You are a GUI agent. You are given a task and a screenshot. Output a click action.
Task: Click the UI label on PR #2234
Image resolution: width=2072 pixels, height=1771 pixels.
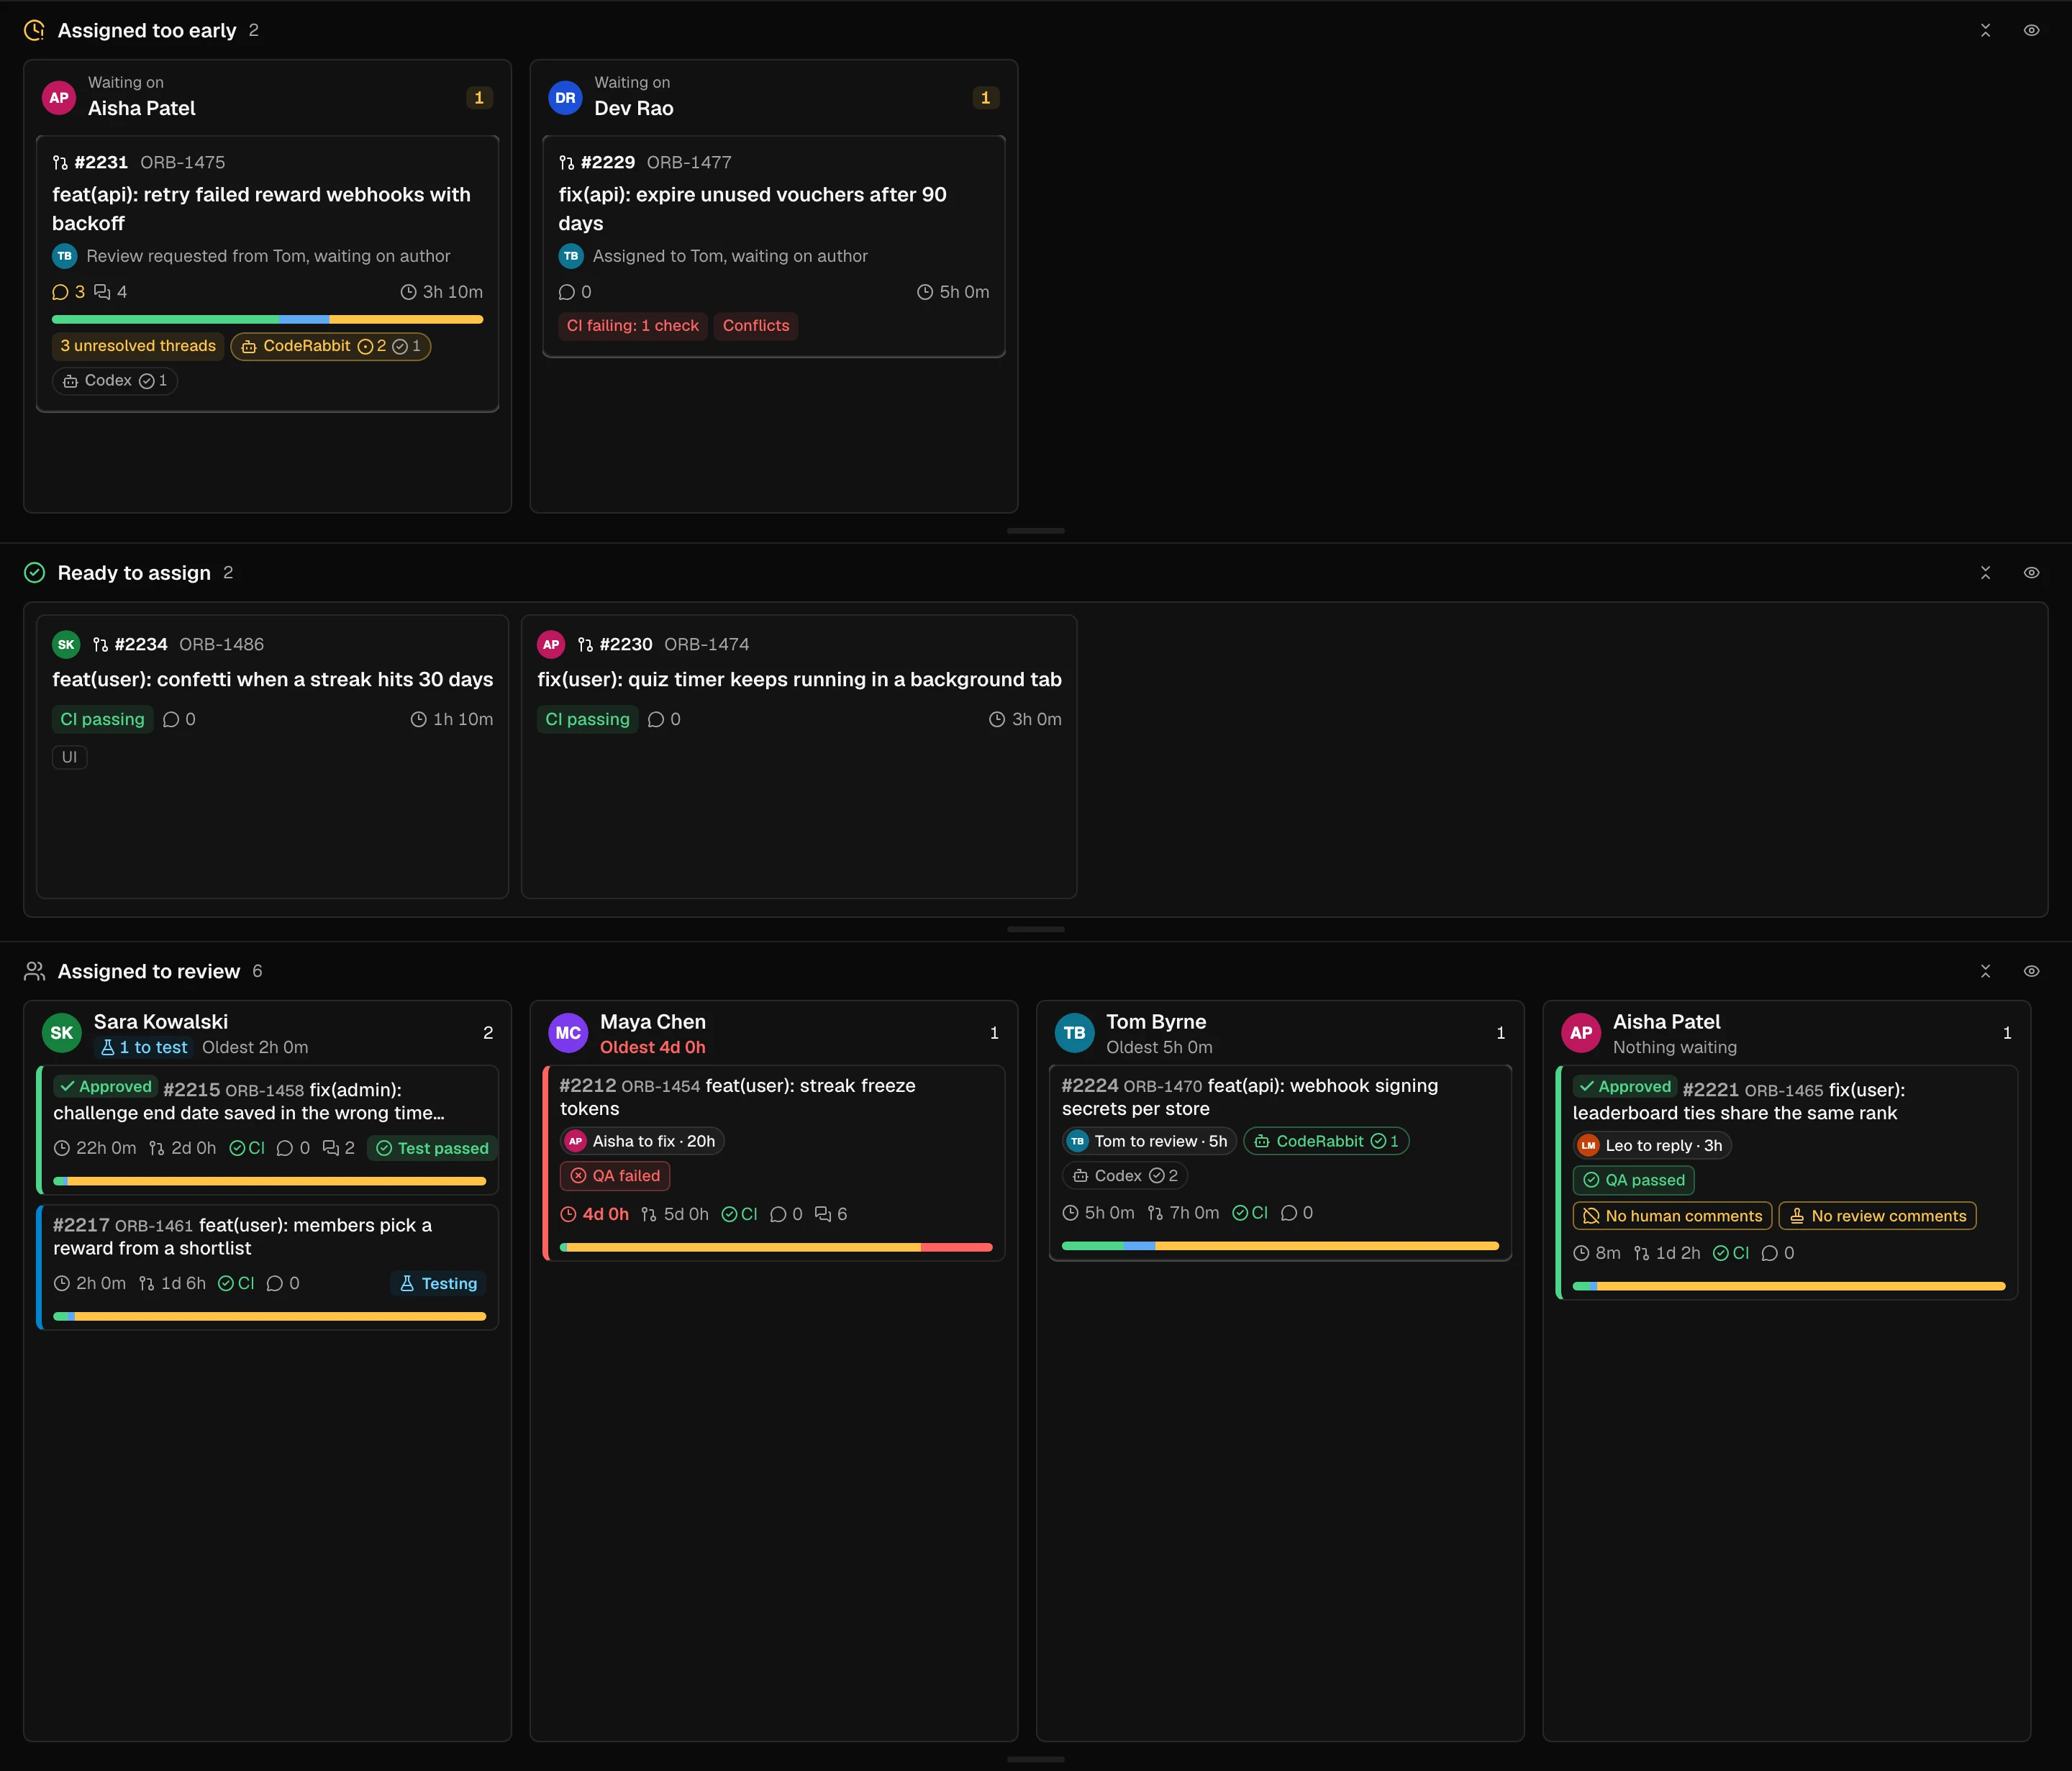pyautogui.click(x=69, y=757)
